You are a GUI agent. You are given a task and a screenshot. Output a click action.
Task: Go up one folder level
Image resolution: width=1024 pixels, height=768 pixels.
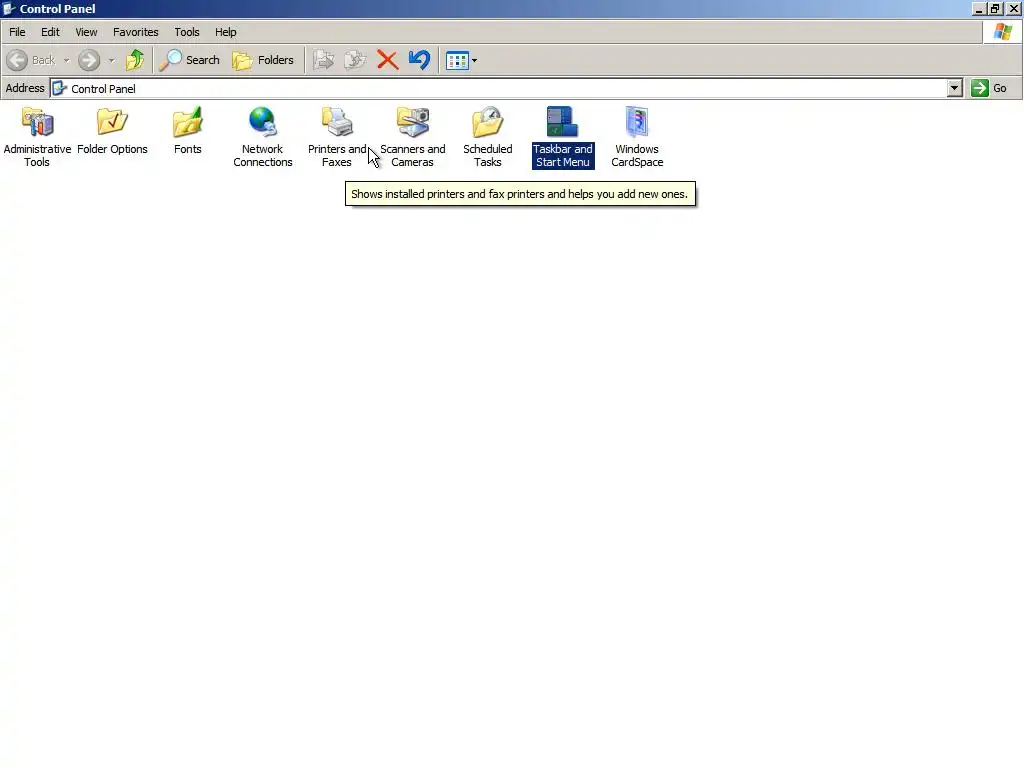coord(135,60)
